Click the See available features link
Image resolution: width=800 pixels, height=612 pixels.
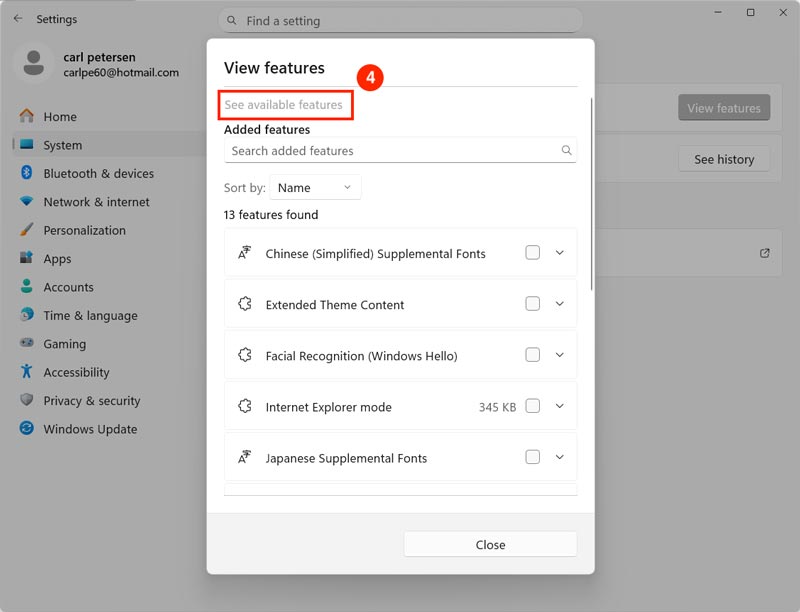(x=284, y=105)
